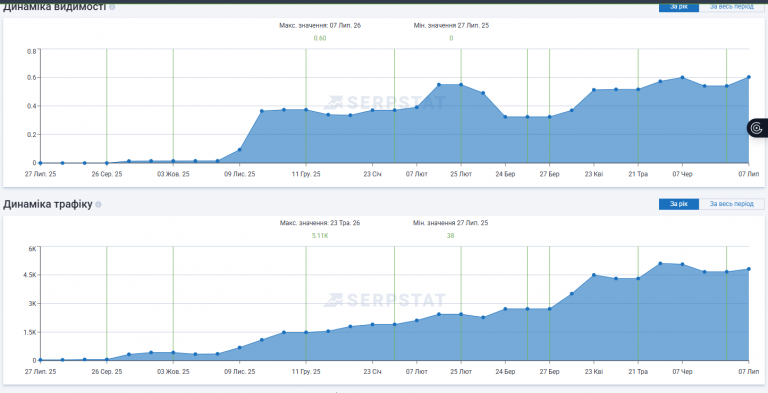
Task: Open info icon beside Динаміка видимості title
Action: pyautogui.click(x=112, y=7)
